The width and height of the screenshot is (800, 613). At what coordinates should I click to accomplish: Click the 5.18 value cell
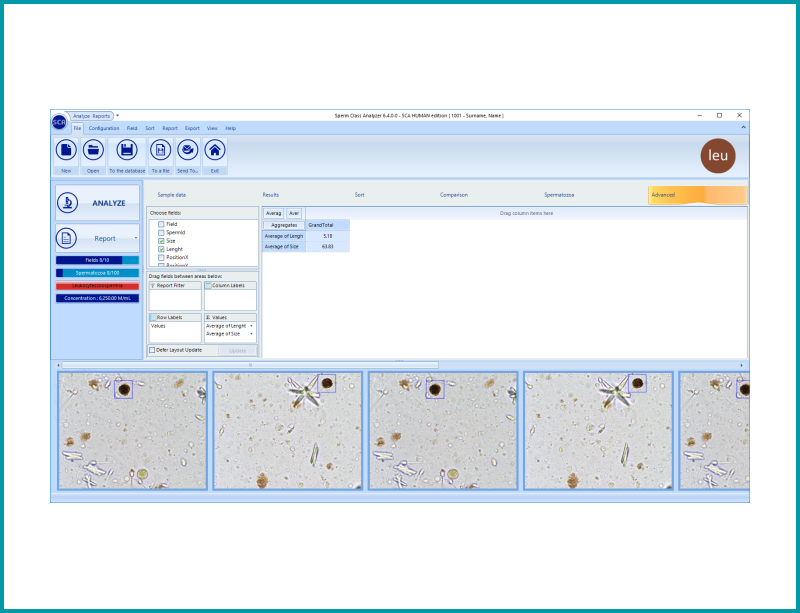328,236
